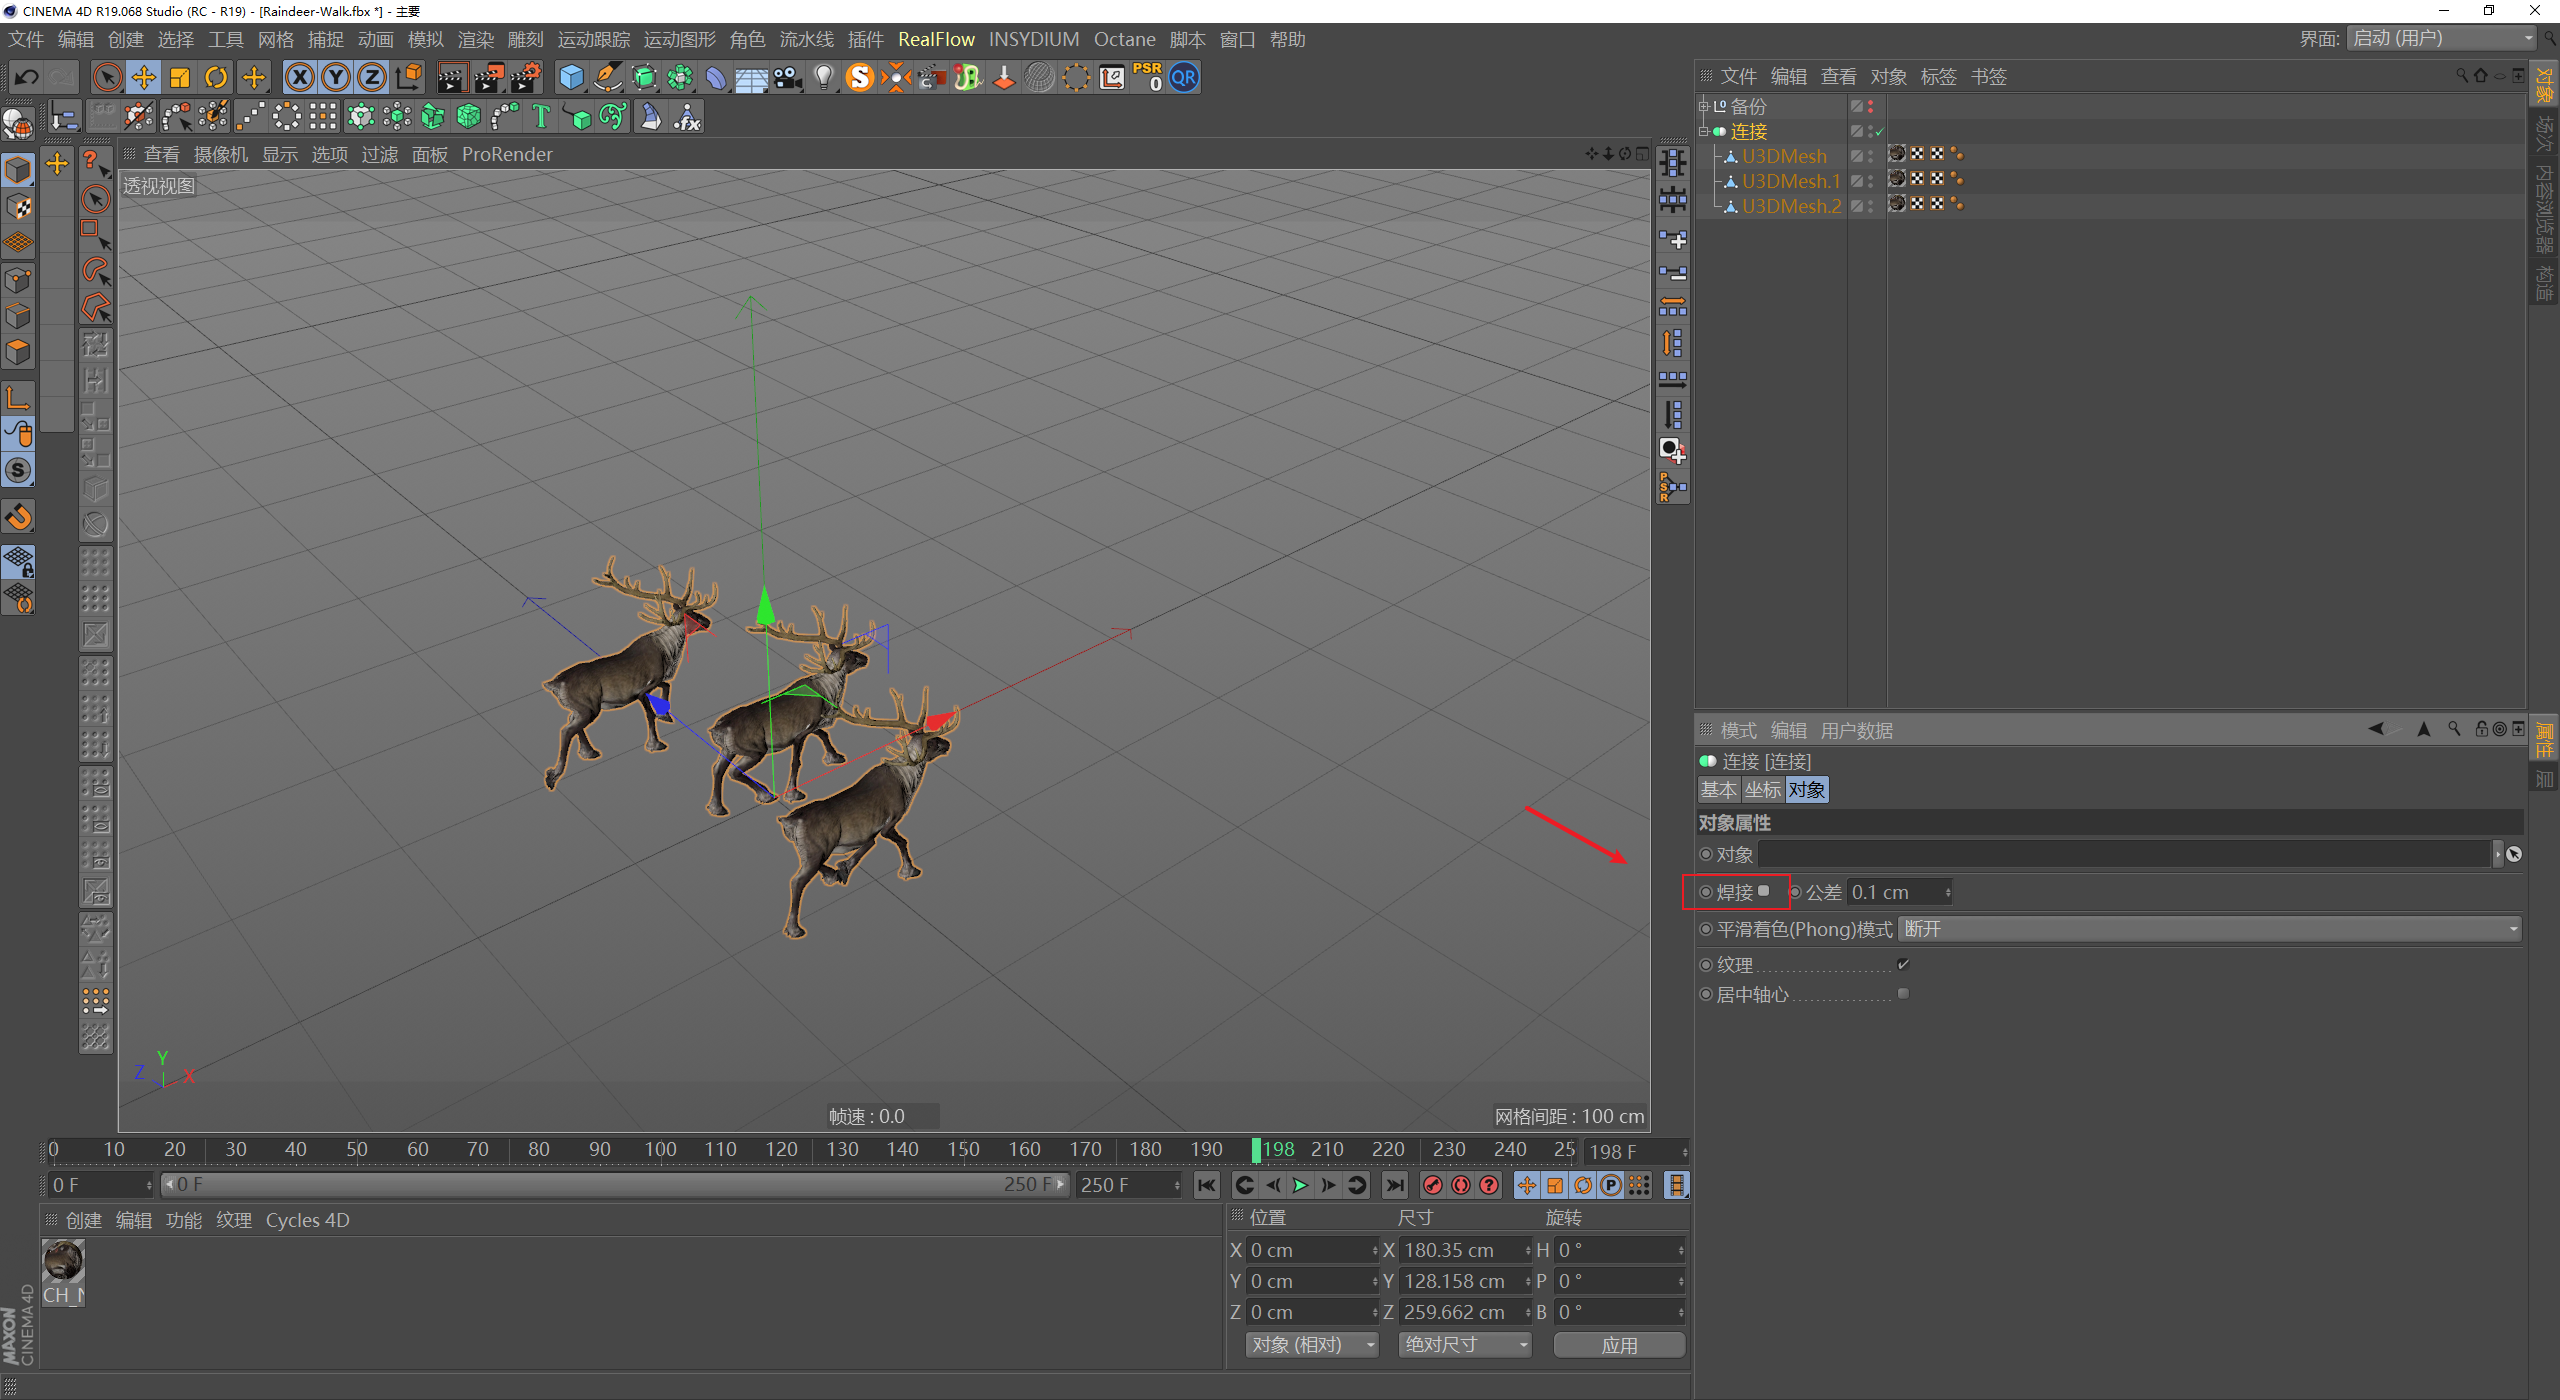
Task: Collapse the 连接 object tree
Action: pos(1704,131)
